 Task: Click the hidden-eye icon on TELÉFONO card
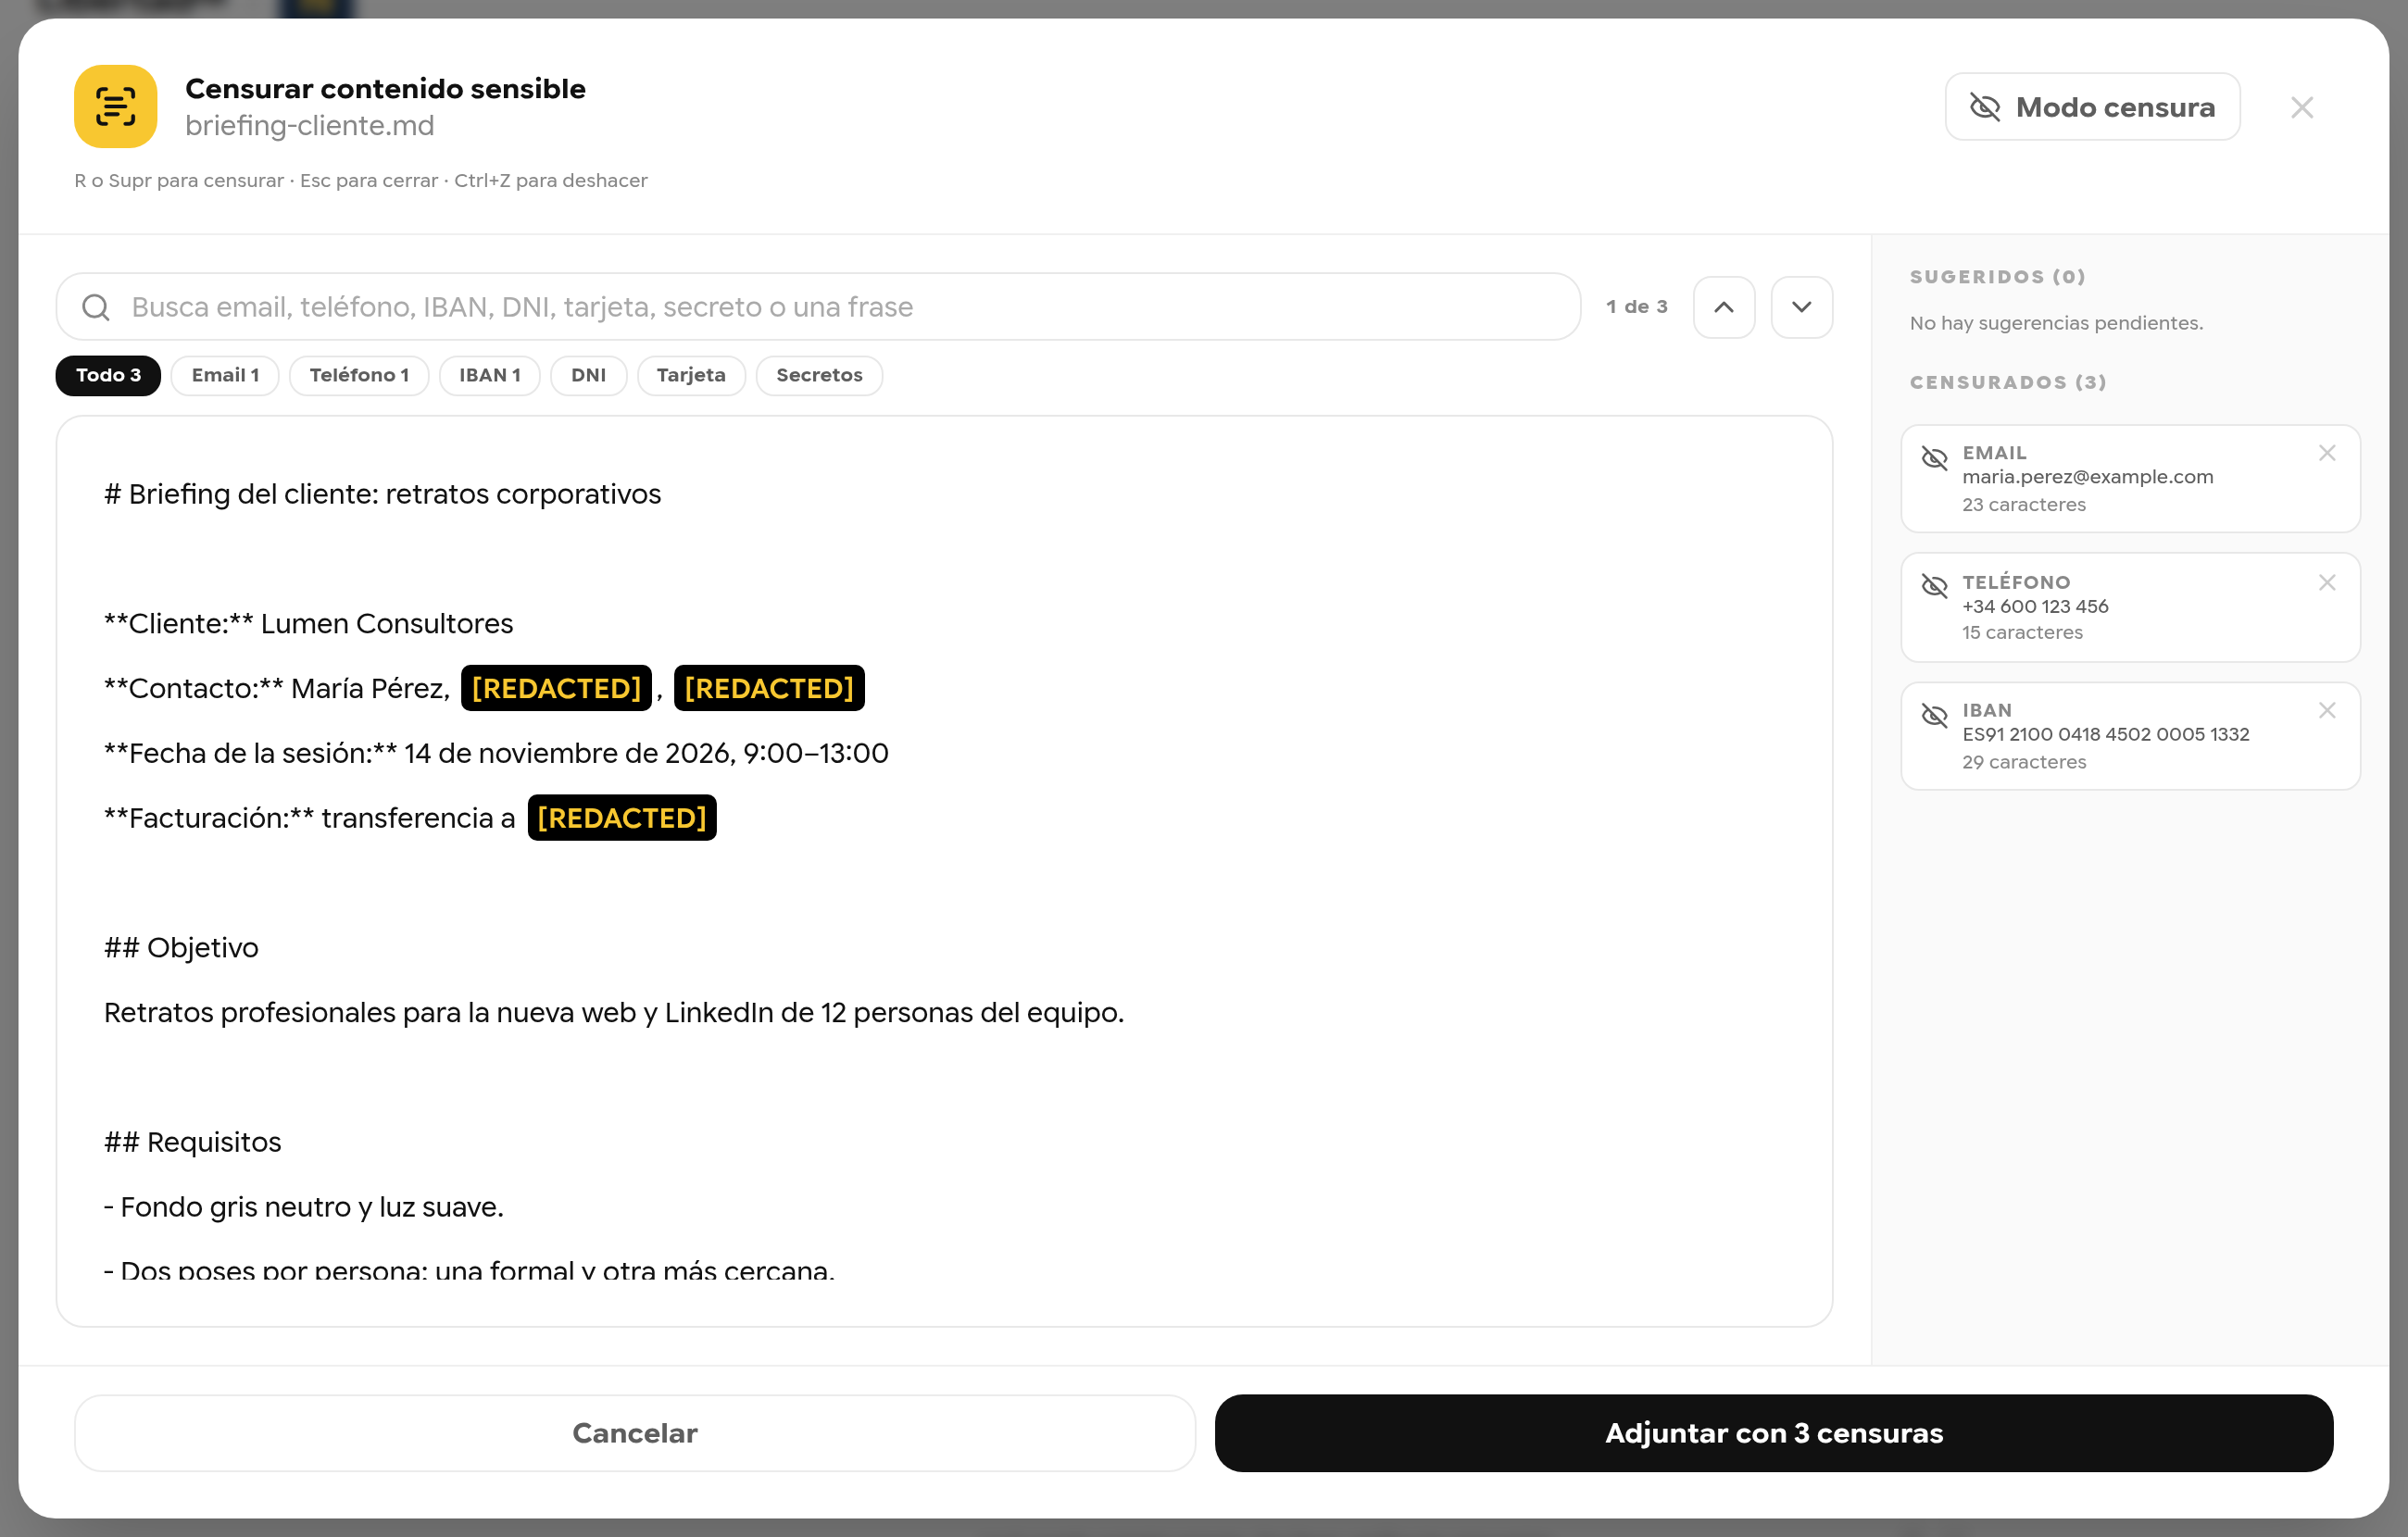(x=1934, y=586)
